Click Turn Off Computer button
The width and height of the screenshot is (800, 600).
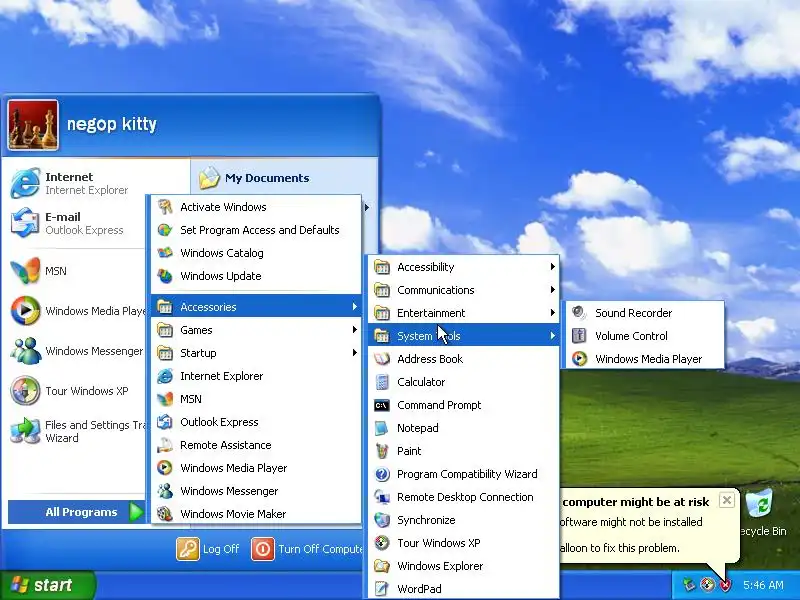tap(307, 549)
